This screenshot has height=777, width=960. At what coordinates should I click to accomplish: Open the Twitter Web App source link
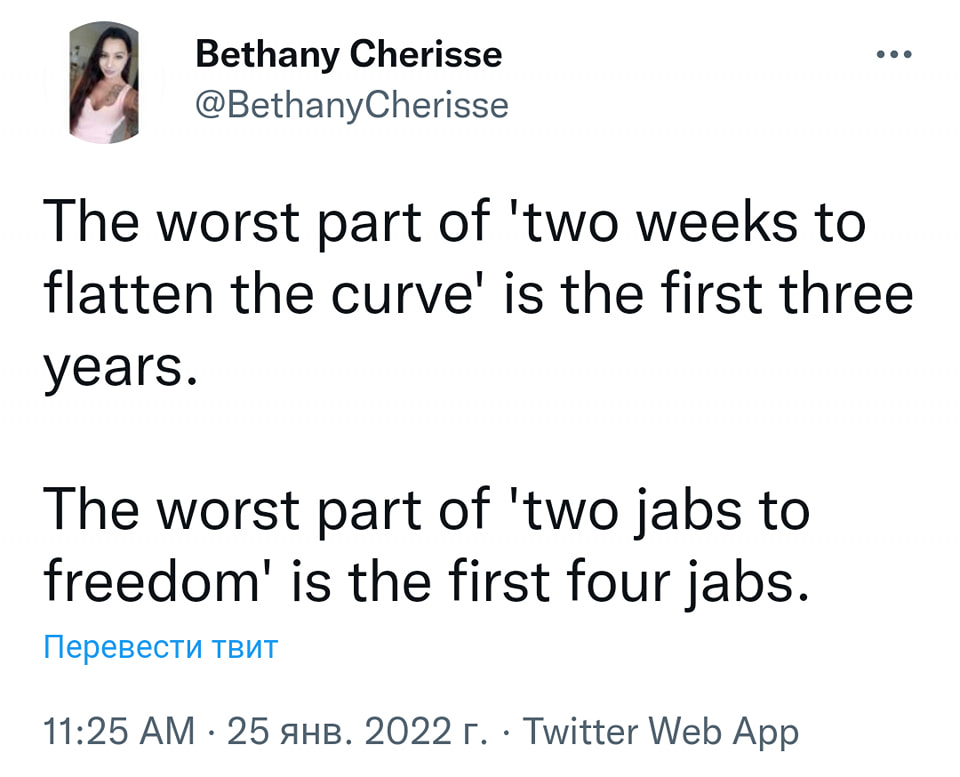661,732
